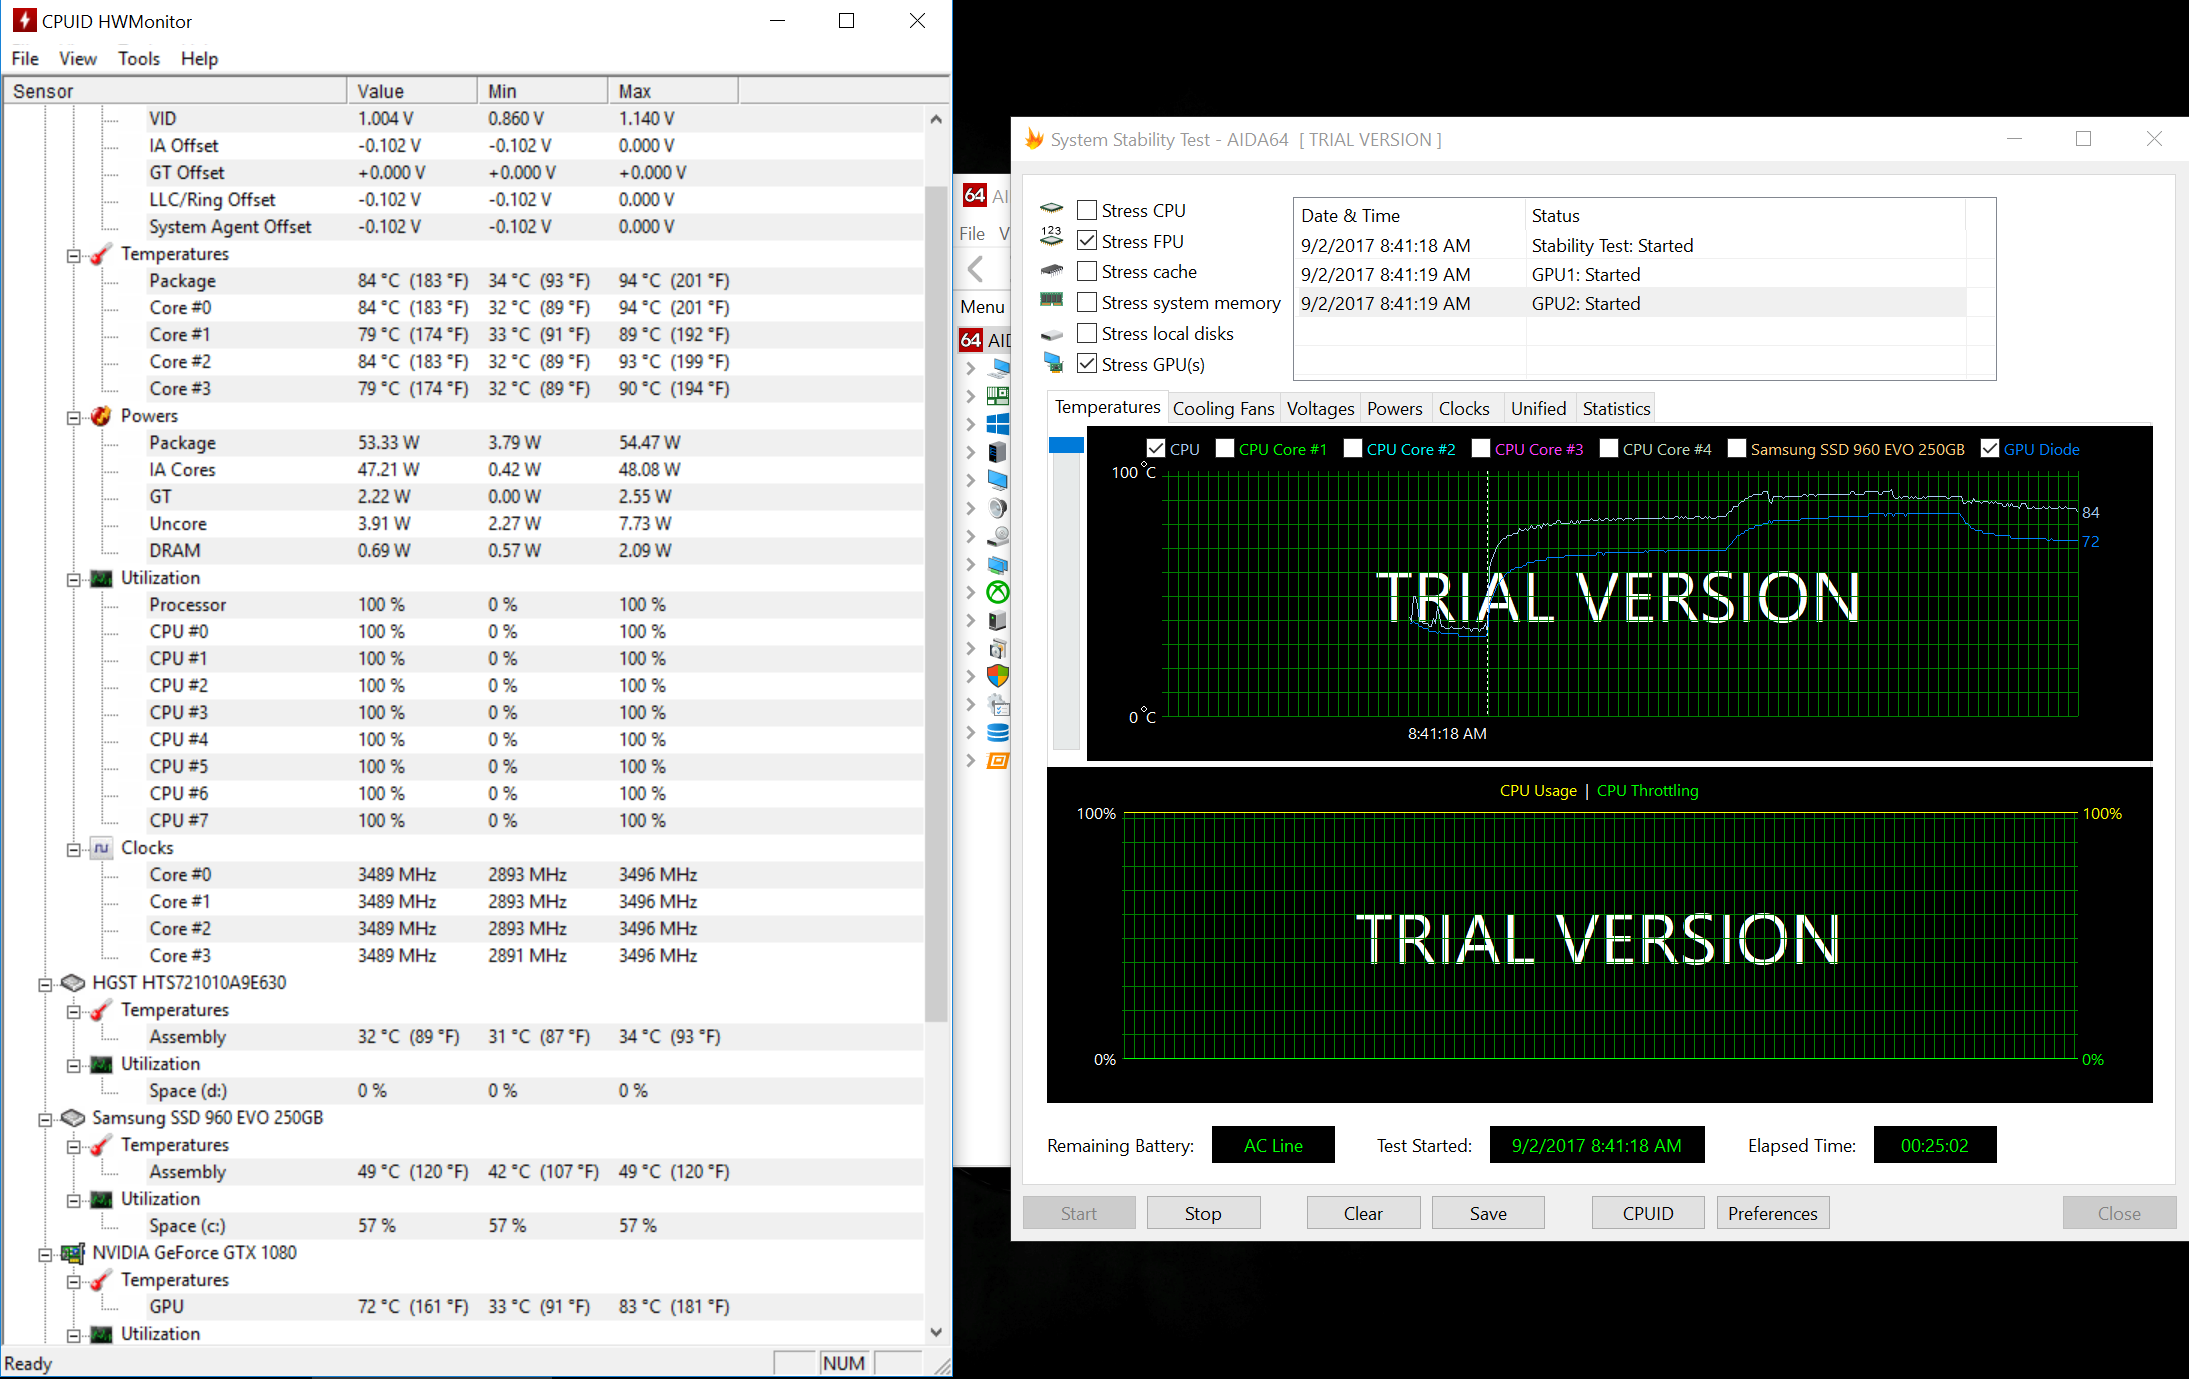
Task: Switch to the Cooling Fans tab
Action: [x=1223, y=408]
